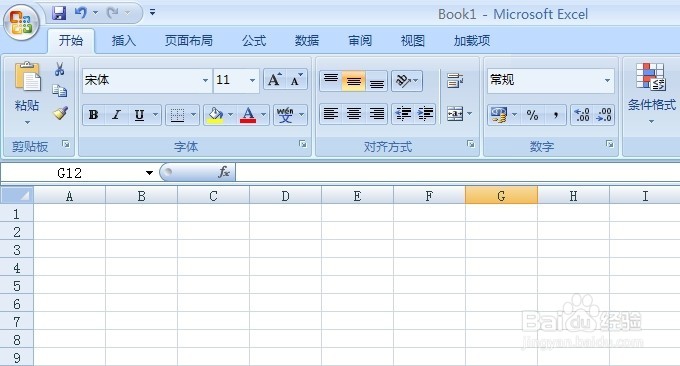680x366 pixels.
Task: Open the Clipboard (剪贴板) dialog launcher
Action: (x=65, y=144)
